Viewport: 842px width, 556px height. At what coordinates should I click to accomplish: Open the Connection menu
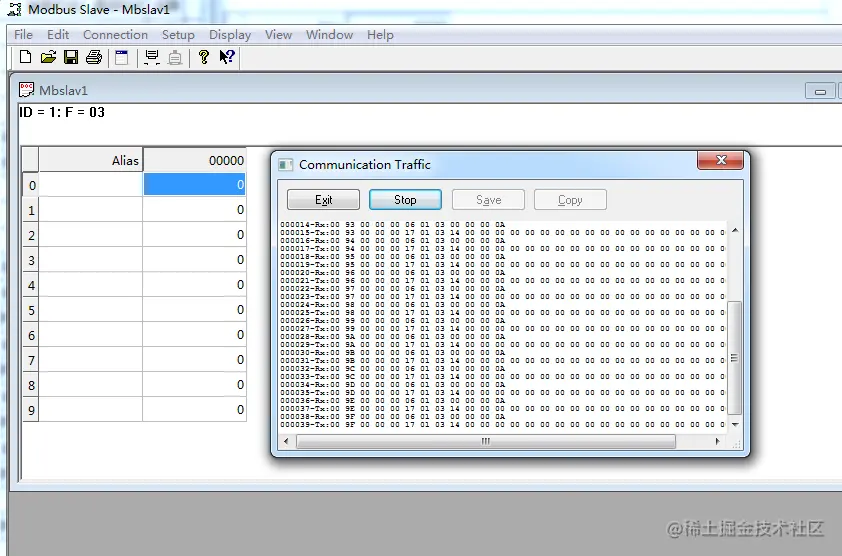pyautogui.click(x=115, y=34)
